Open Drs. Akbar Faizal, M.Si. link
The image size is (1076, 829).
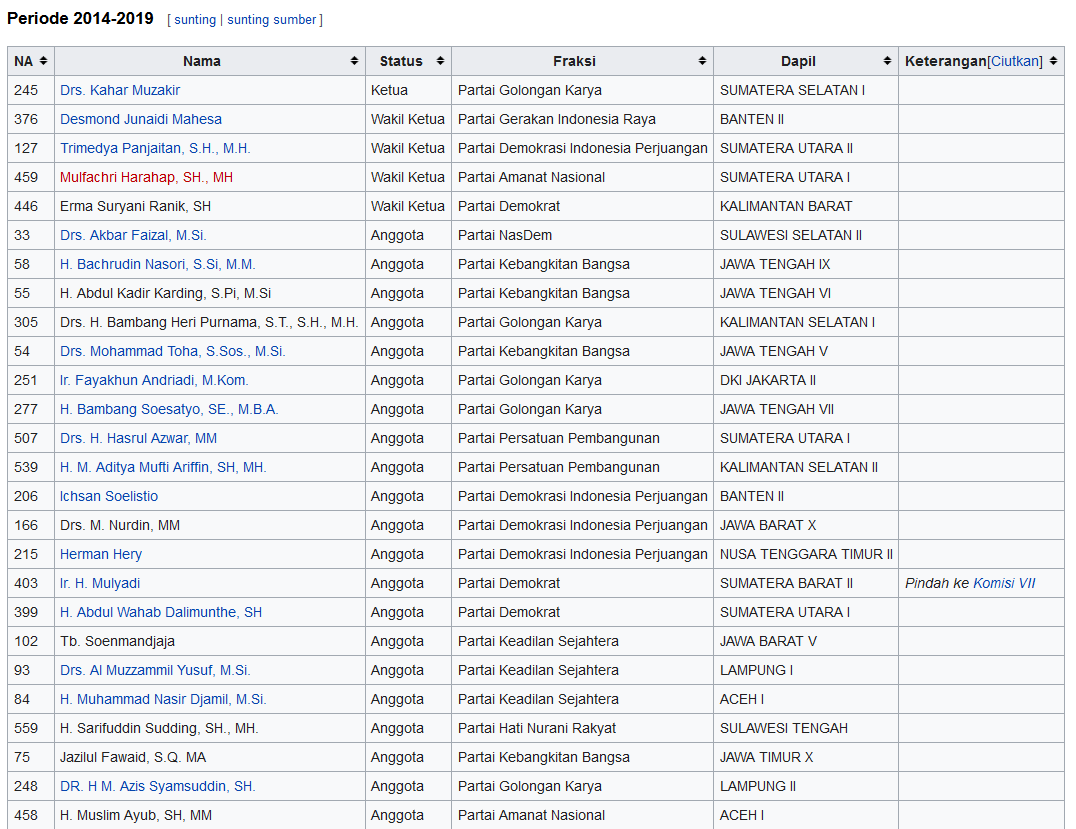(133, 235)
